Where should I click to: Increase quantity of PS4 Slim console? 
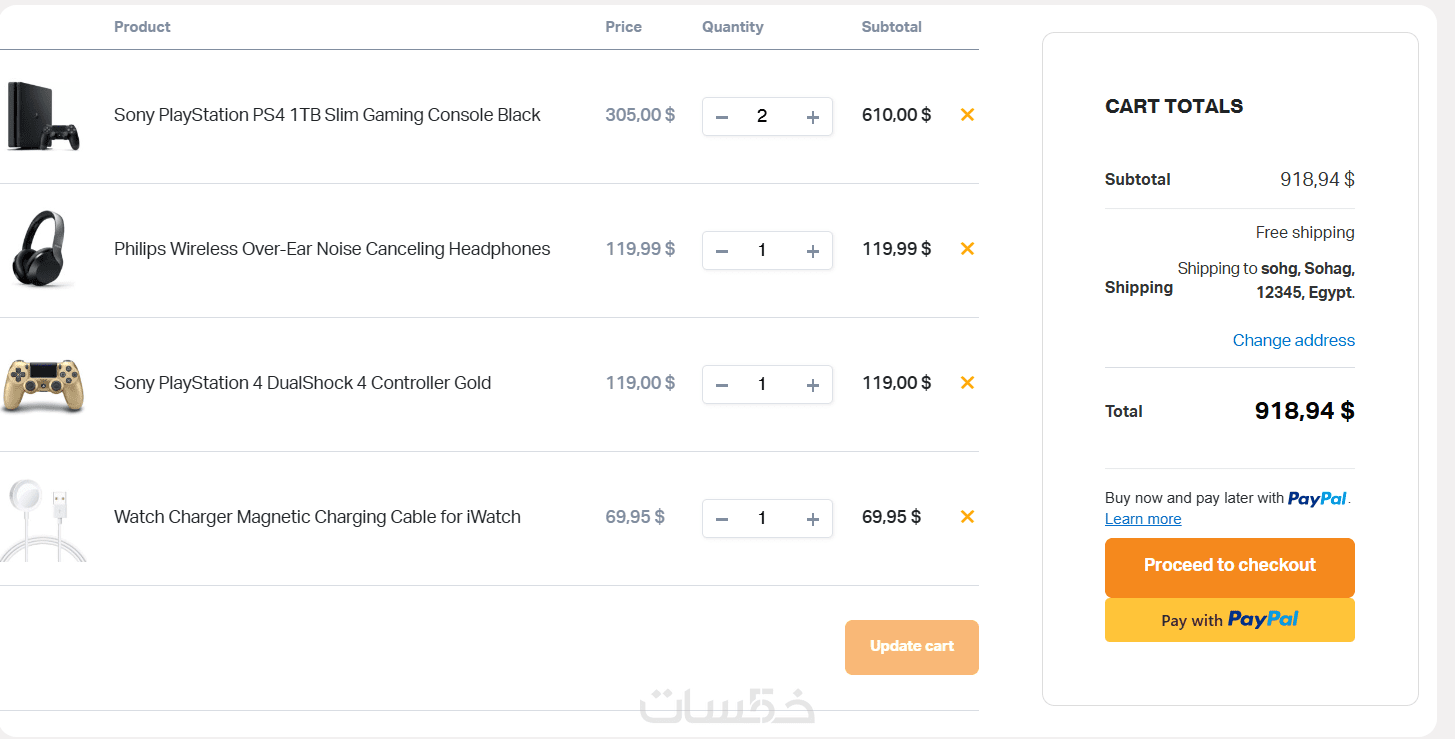point(812,117)
